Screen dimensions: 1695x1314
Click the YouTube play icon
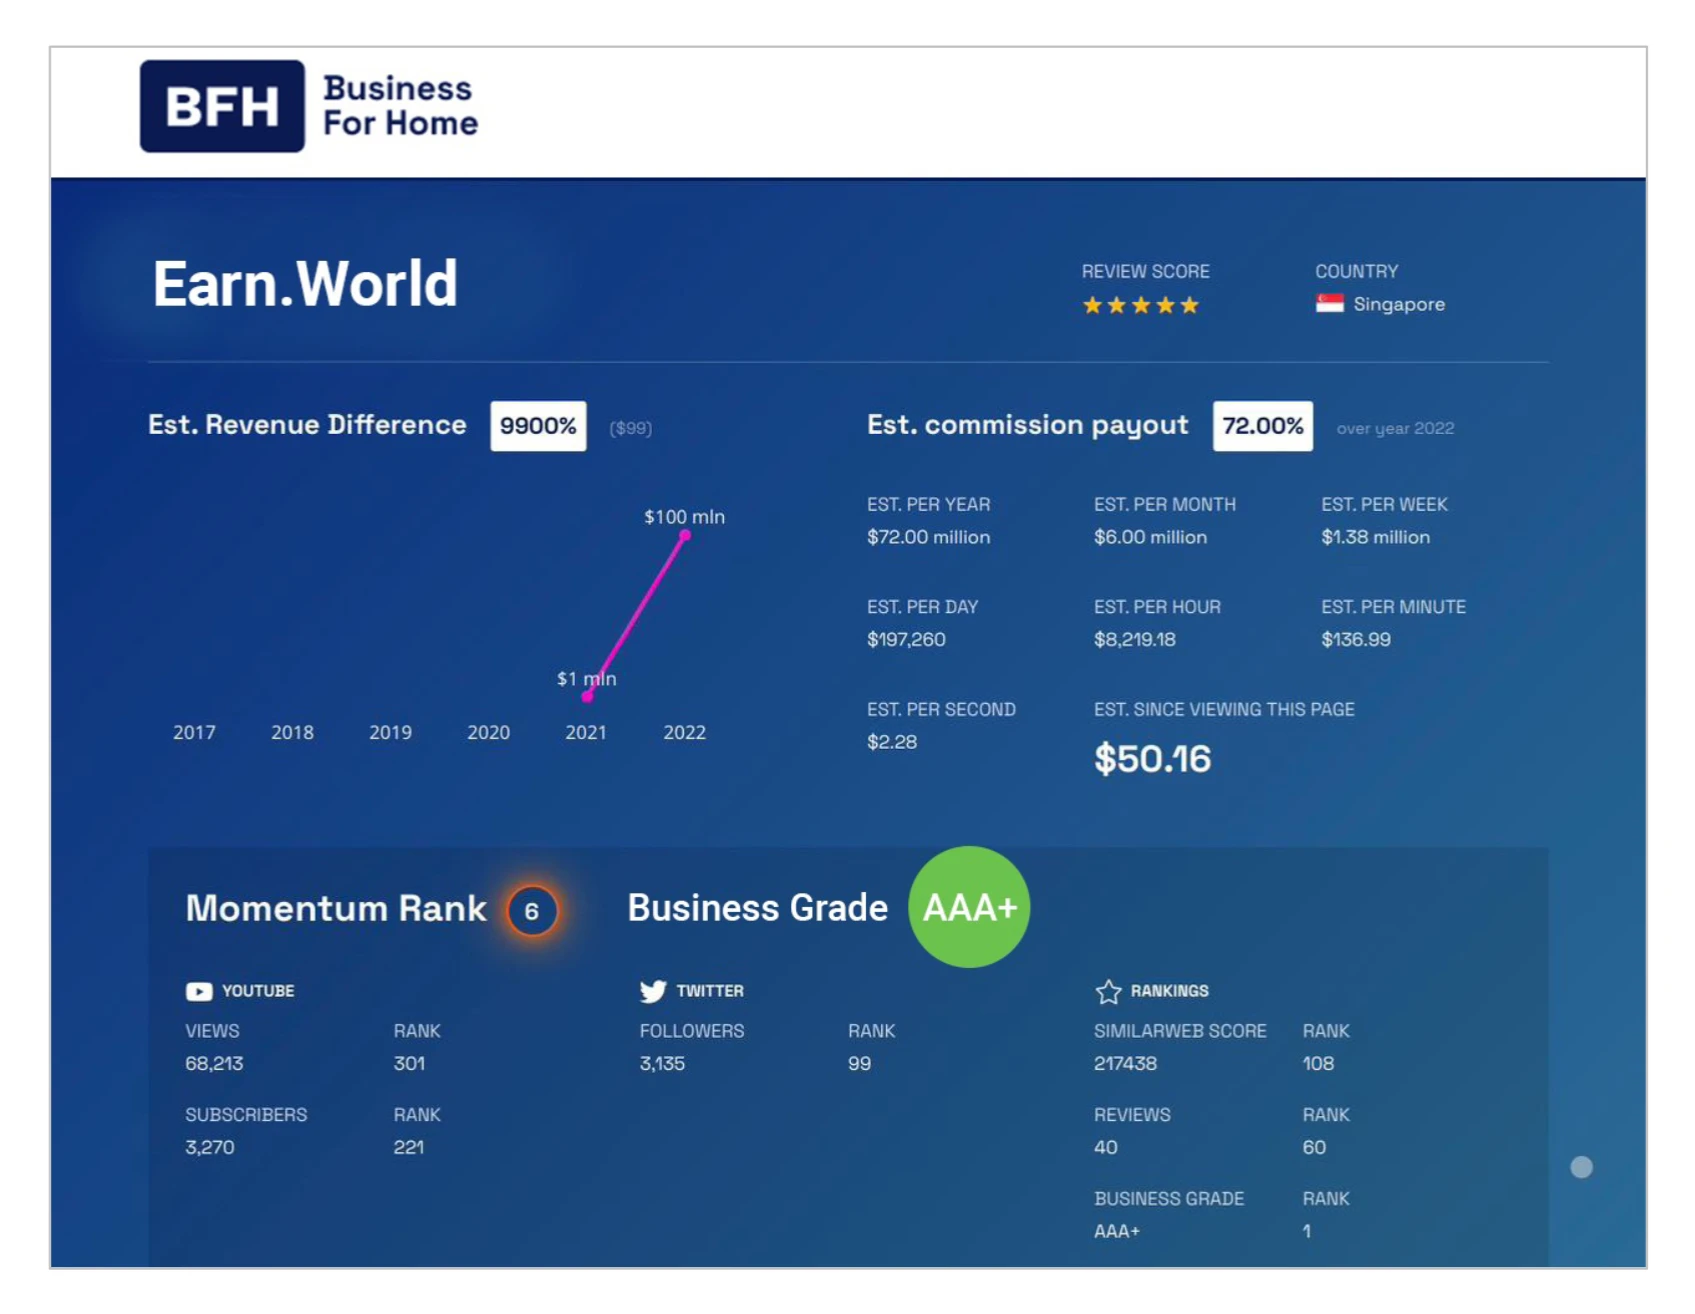coord(199,991)
